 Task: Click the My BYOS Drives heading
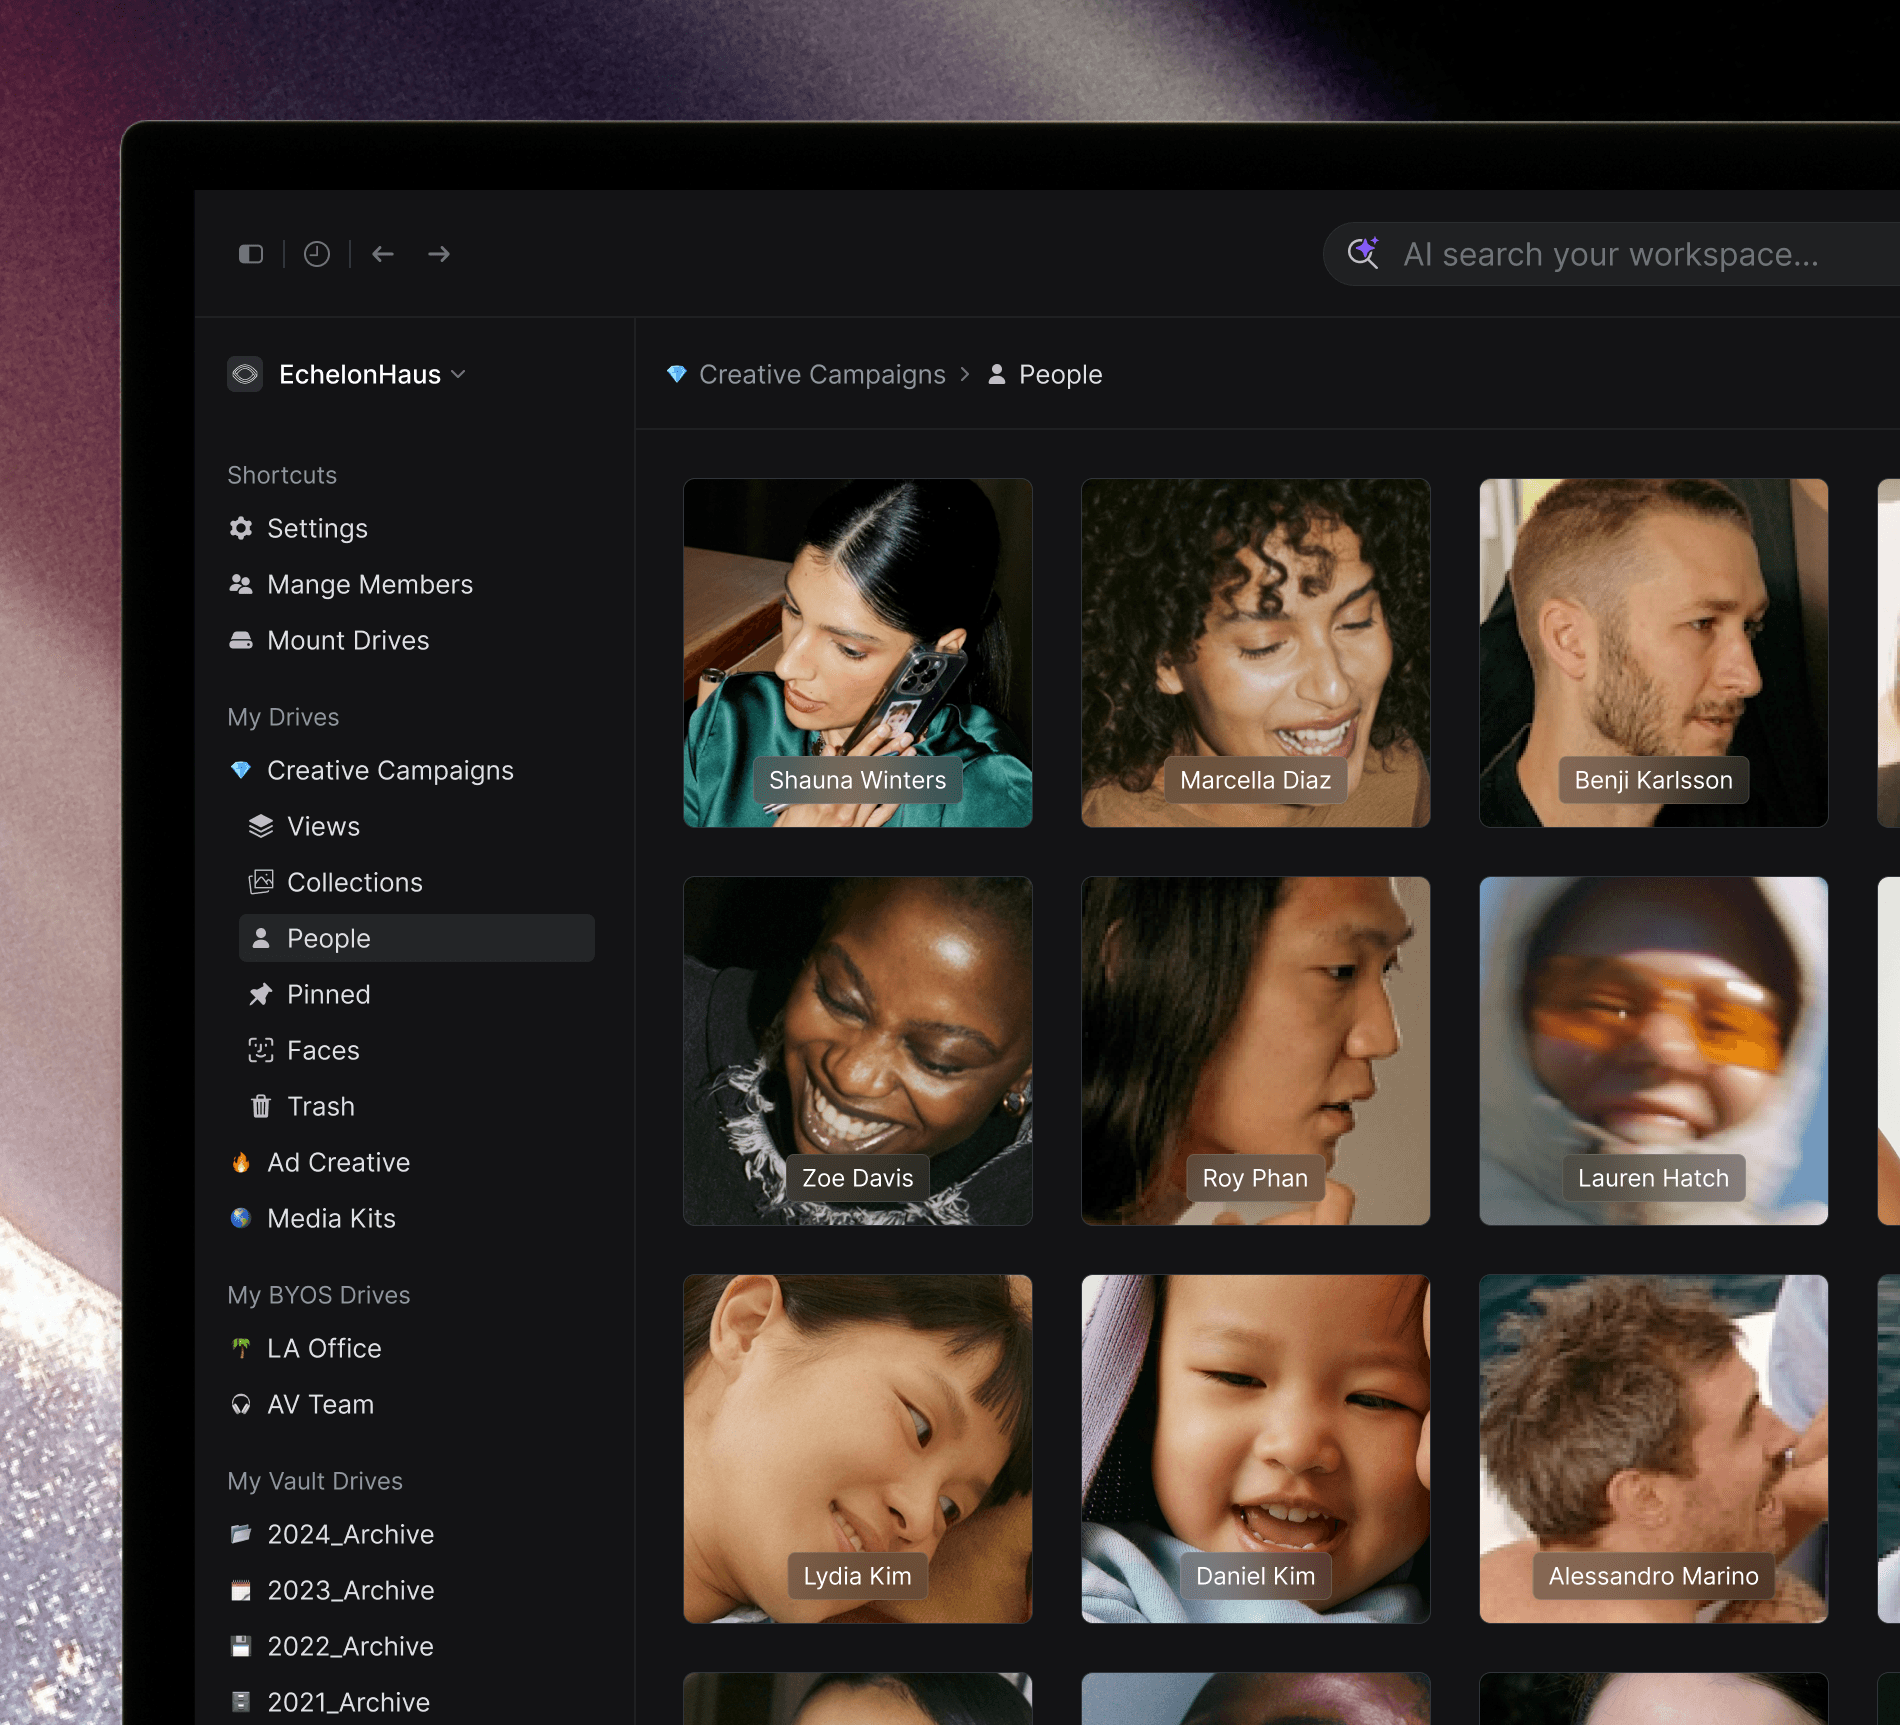319,1295
